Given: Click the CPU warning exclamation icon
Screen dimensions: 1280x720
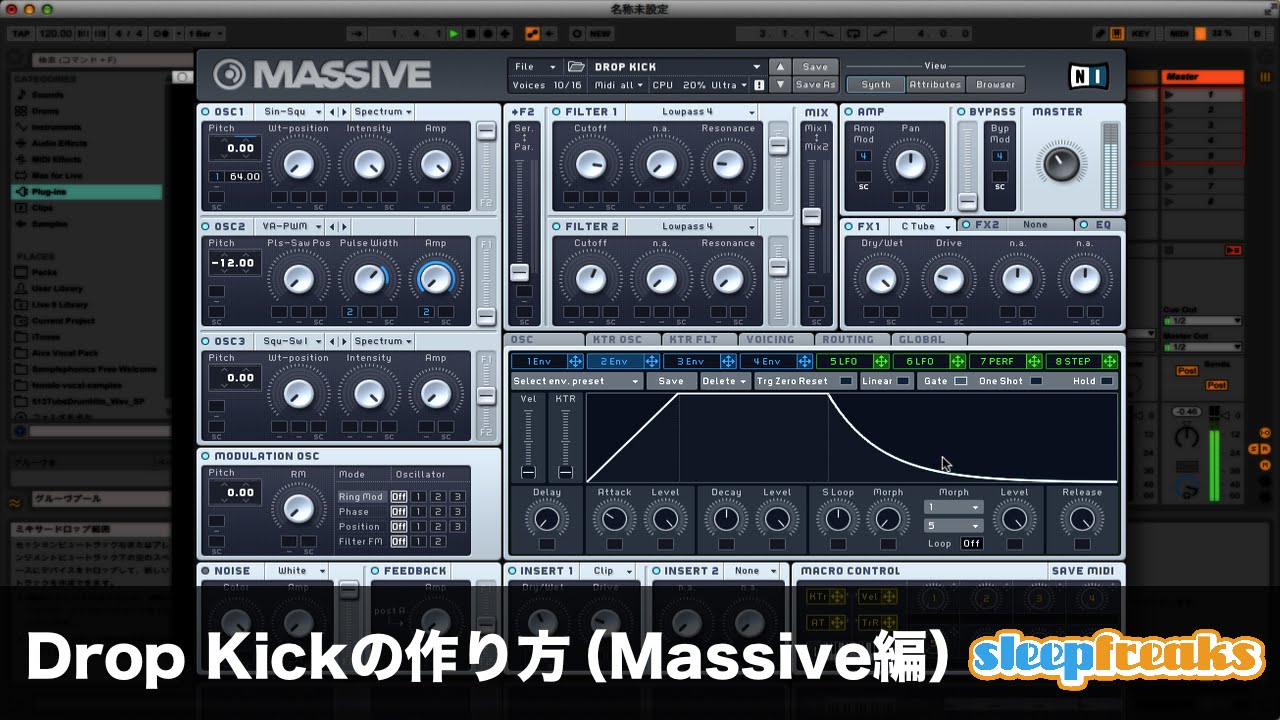Looking at the screenshot, I should coord(759,85).
